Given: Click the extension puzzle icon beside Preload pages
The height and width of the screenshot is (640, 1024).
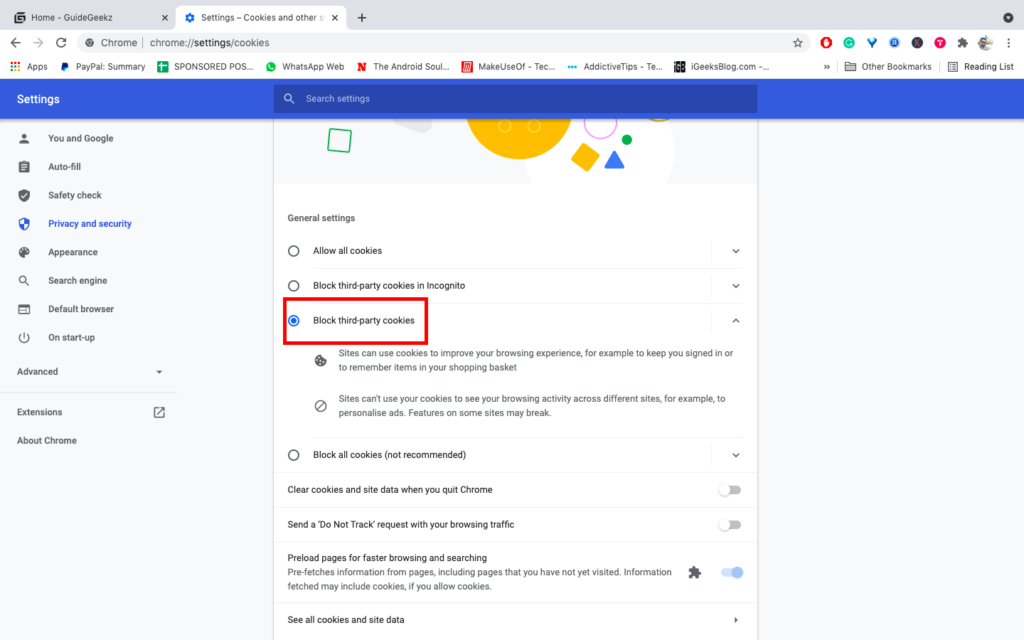Looking at the screenshot, I should (x=694, y=573).
